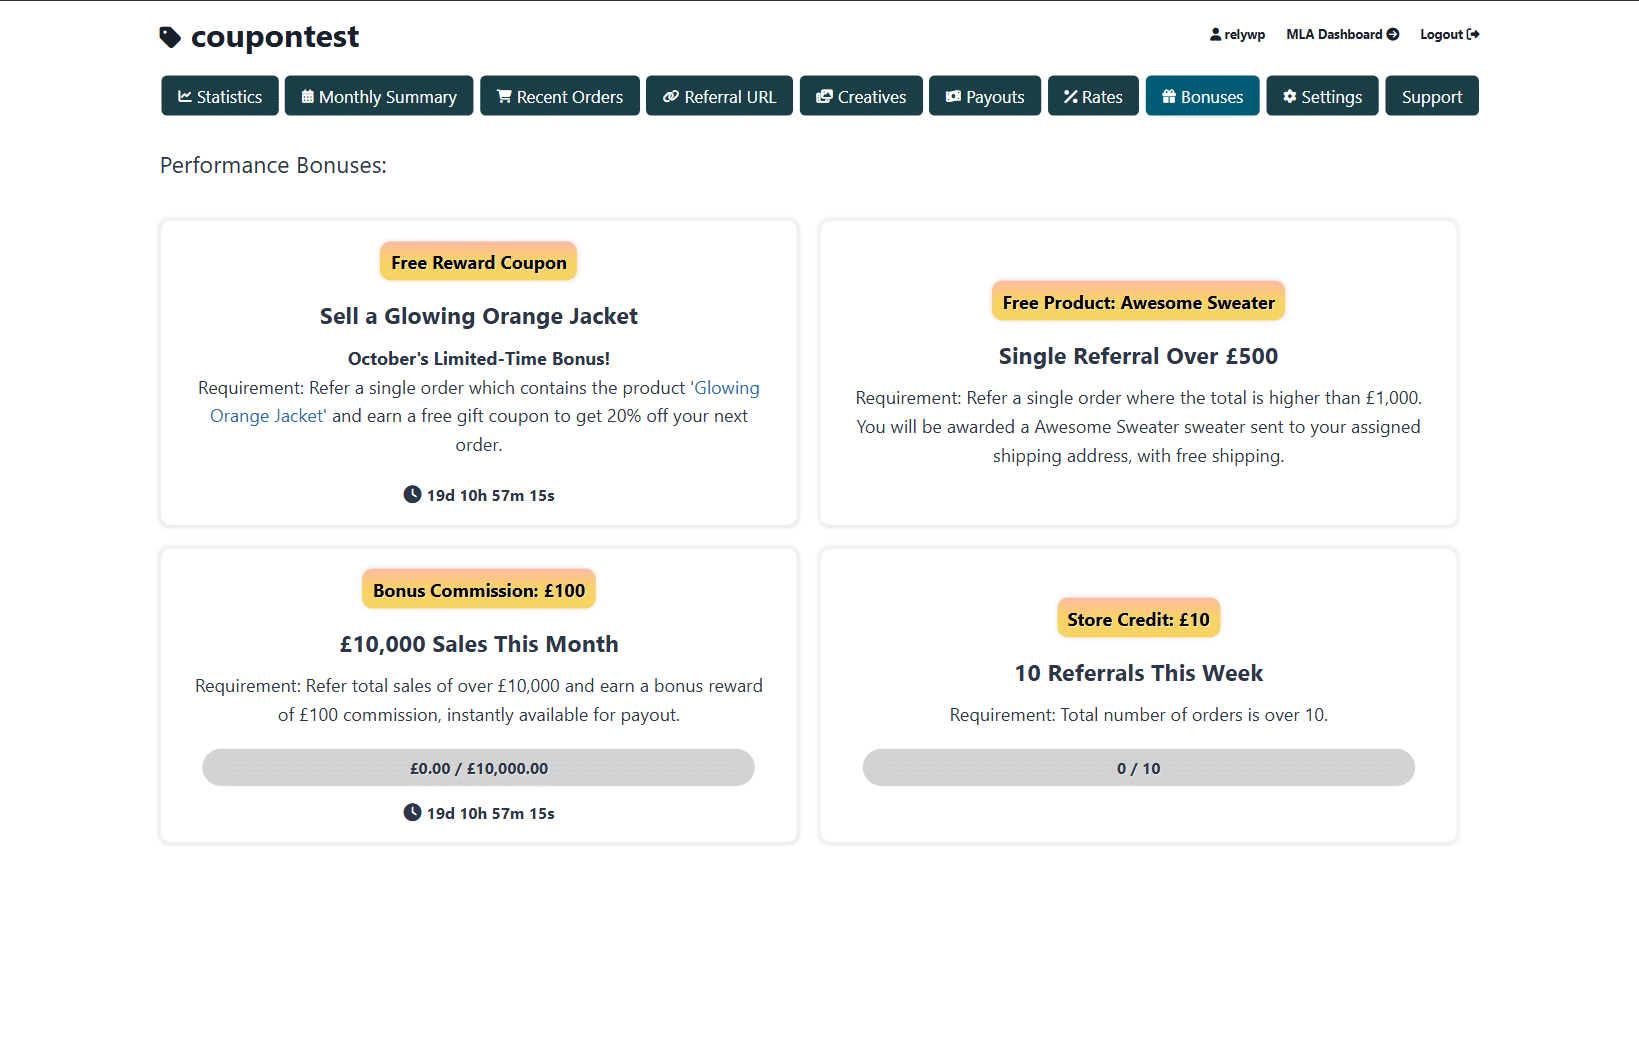Screen dimensions: 1639x1037
Task: Click the clock icon under £10,000 sales bonus
Action: point(412,812)
